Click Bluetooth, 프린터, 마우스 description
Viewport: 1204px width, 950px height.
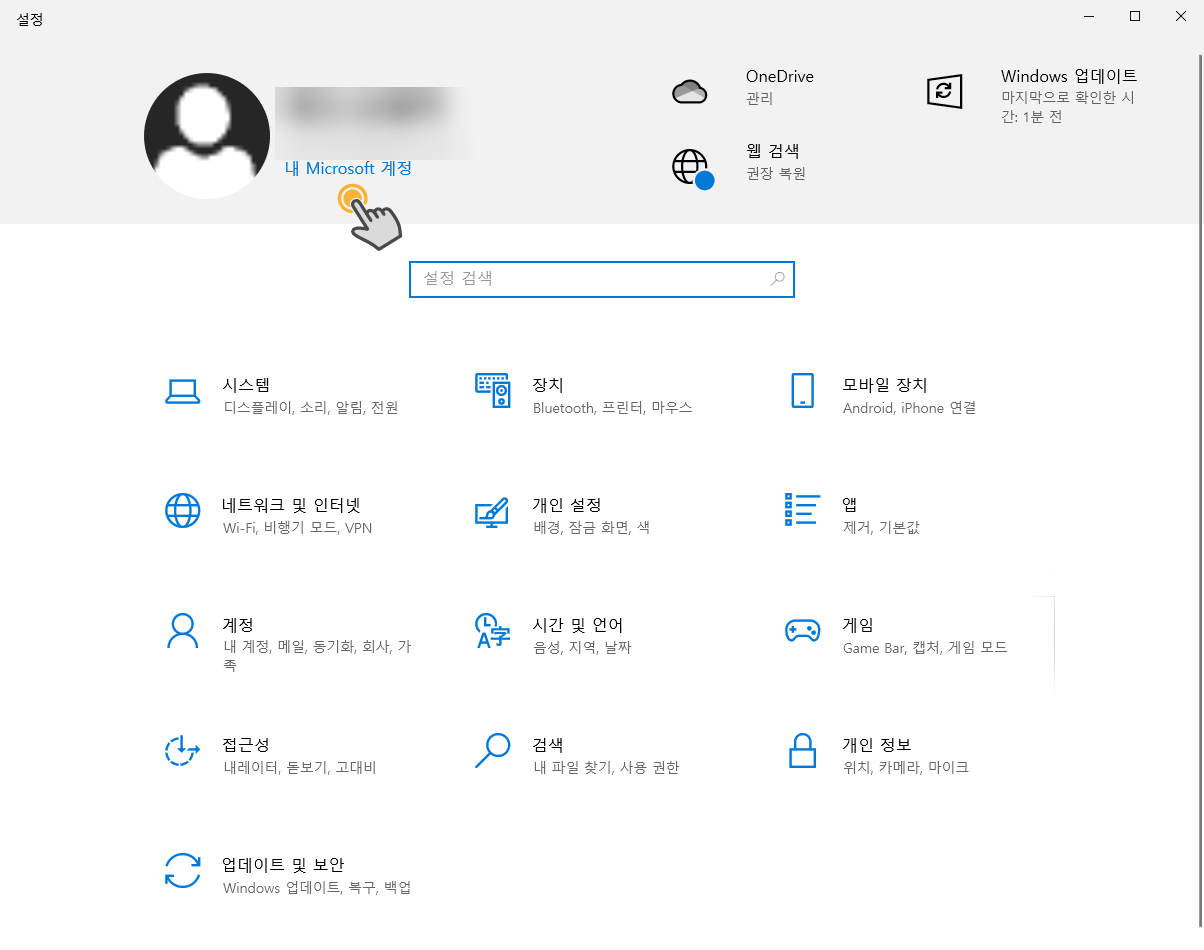coord(613,408)
